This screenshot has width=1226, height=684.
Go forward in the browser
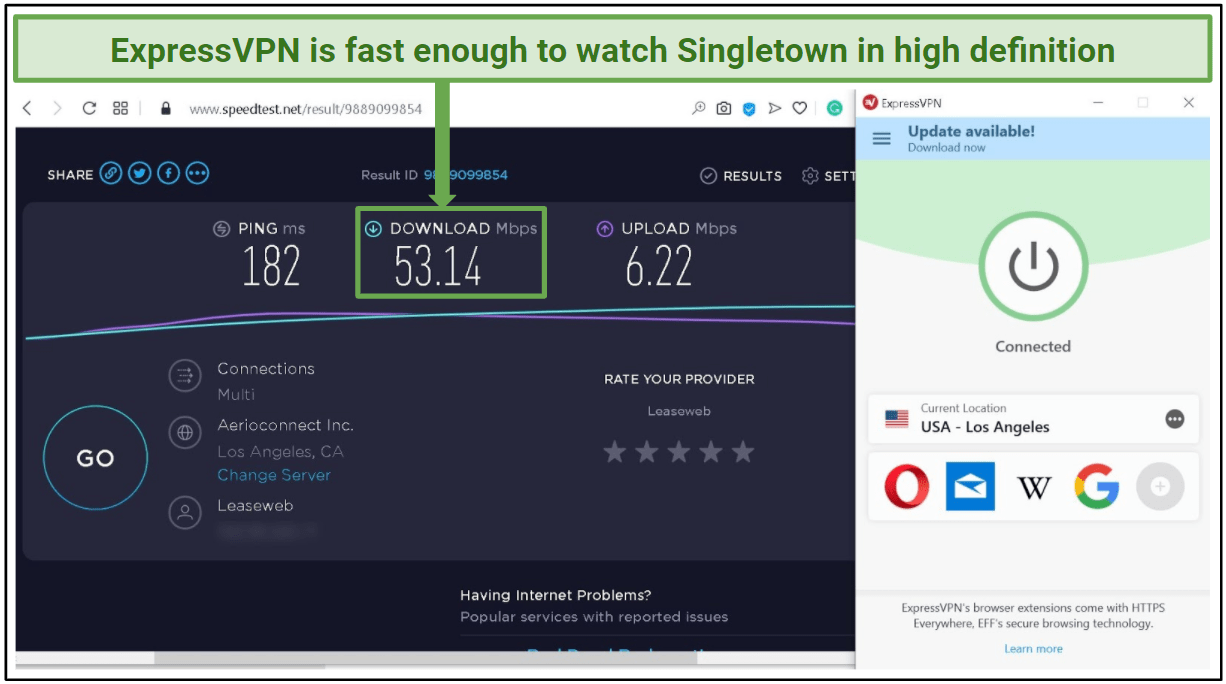57,108
